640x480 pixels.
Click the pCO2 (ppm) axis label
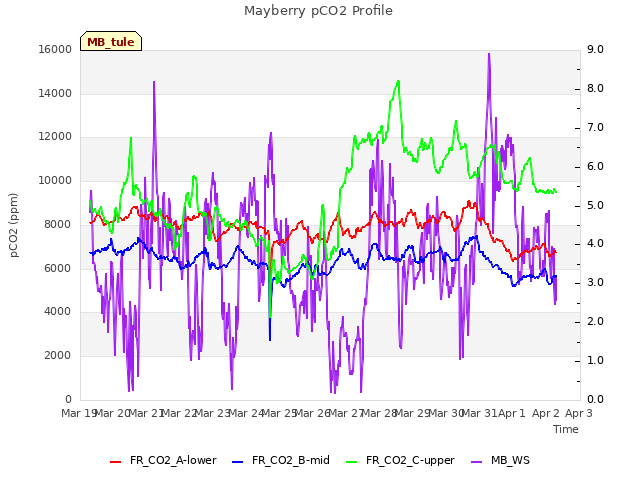point(13,225)
